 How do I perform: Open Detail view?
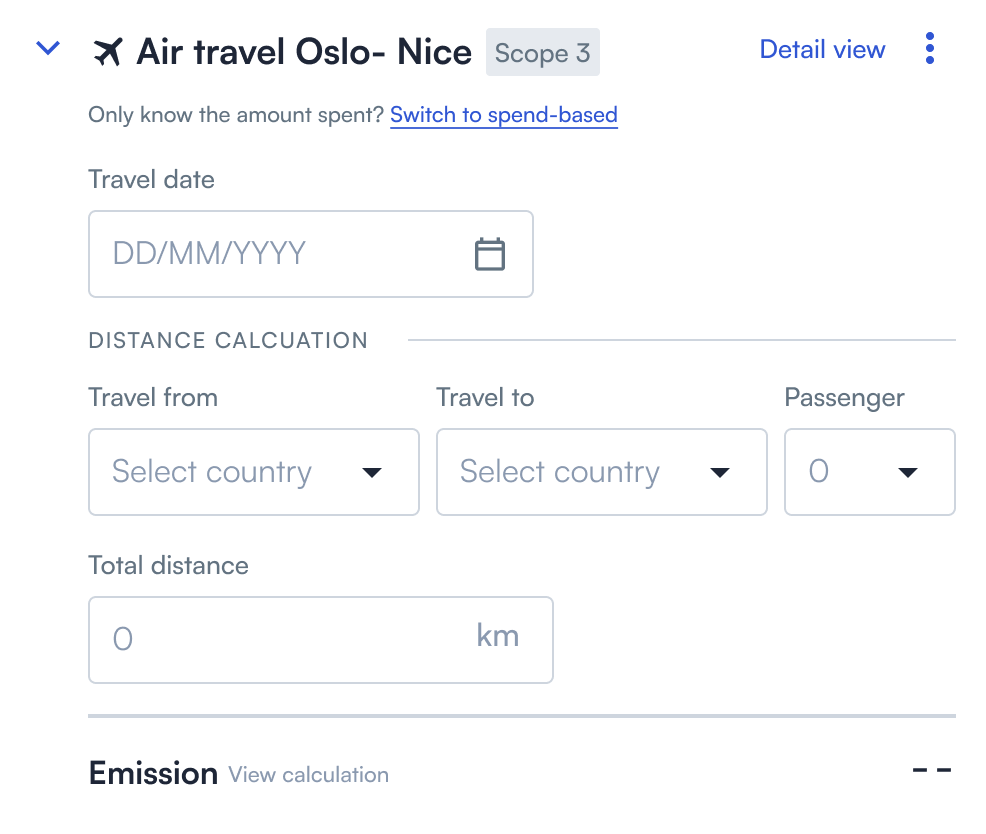point(823,49)
